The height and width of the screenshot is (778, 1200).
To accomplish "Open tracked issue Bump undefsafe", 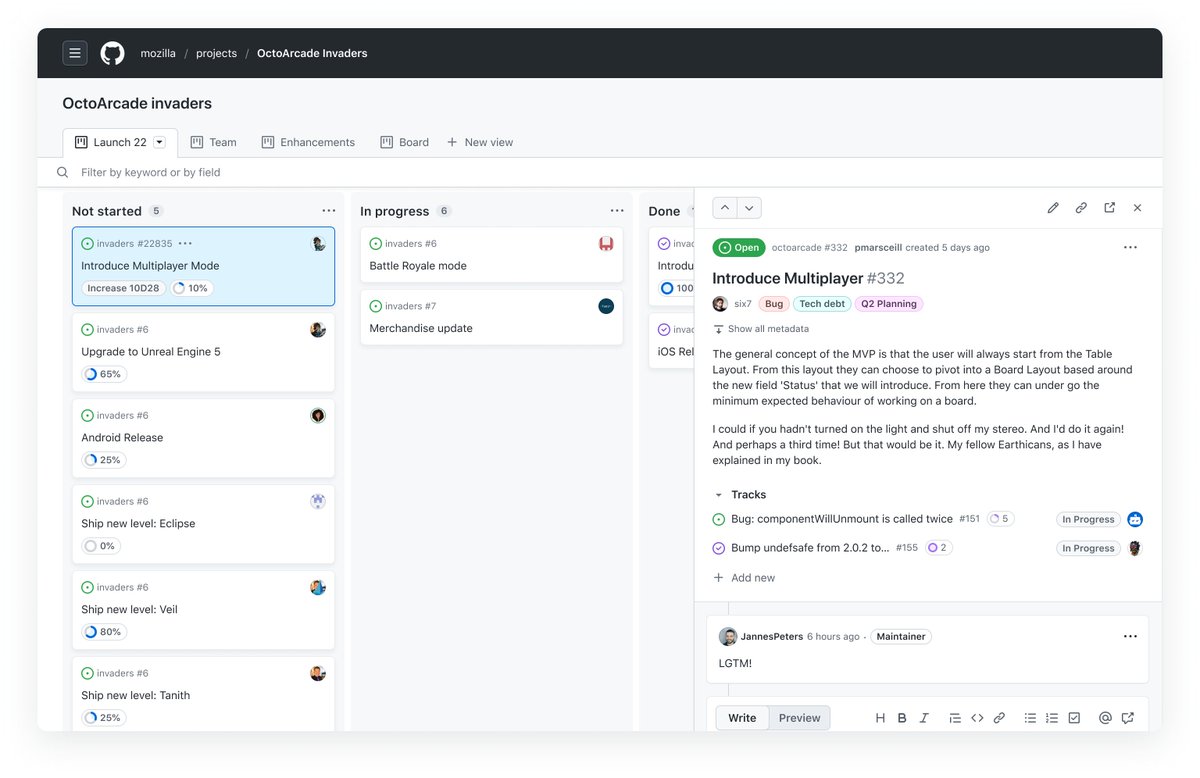I will tap(810, 548).
